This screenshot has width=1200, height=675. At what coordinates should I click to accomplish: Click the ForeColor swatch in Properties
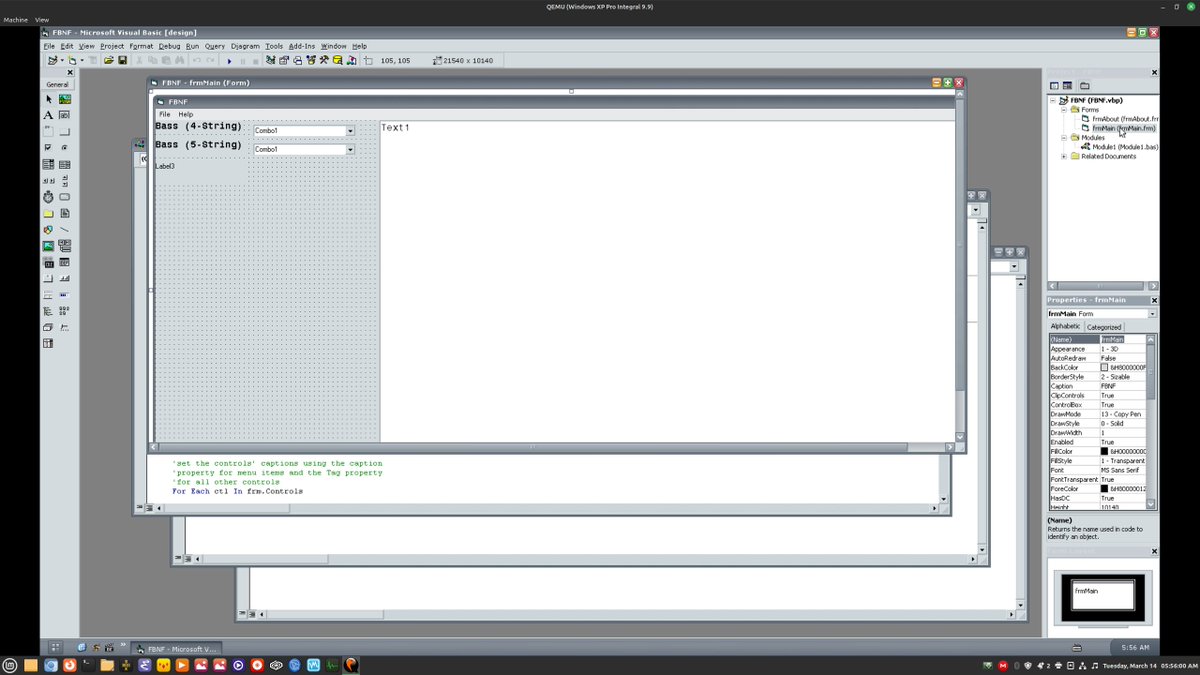(x=1105, y=488)
